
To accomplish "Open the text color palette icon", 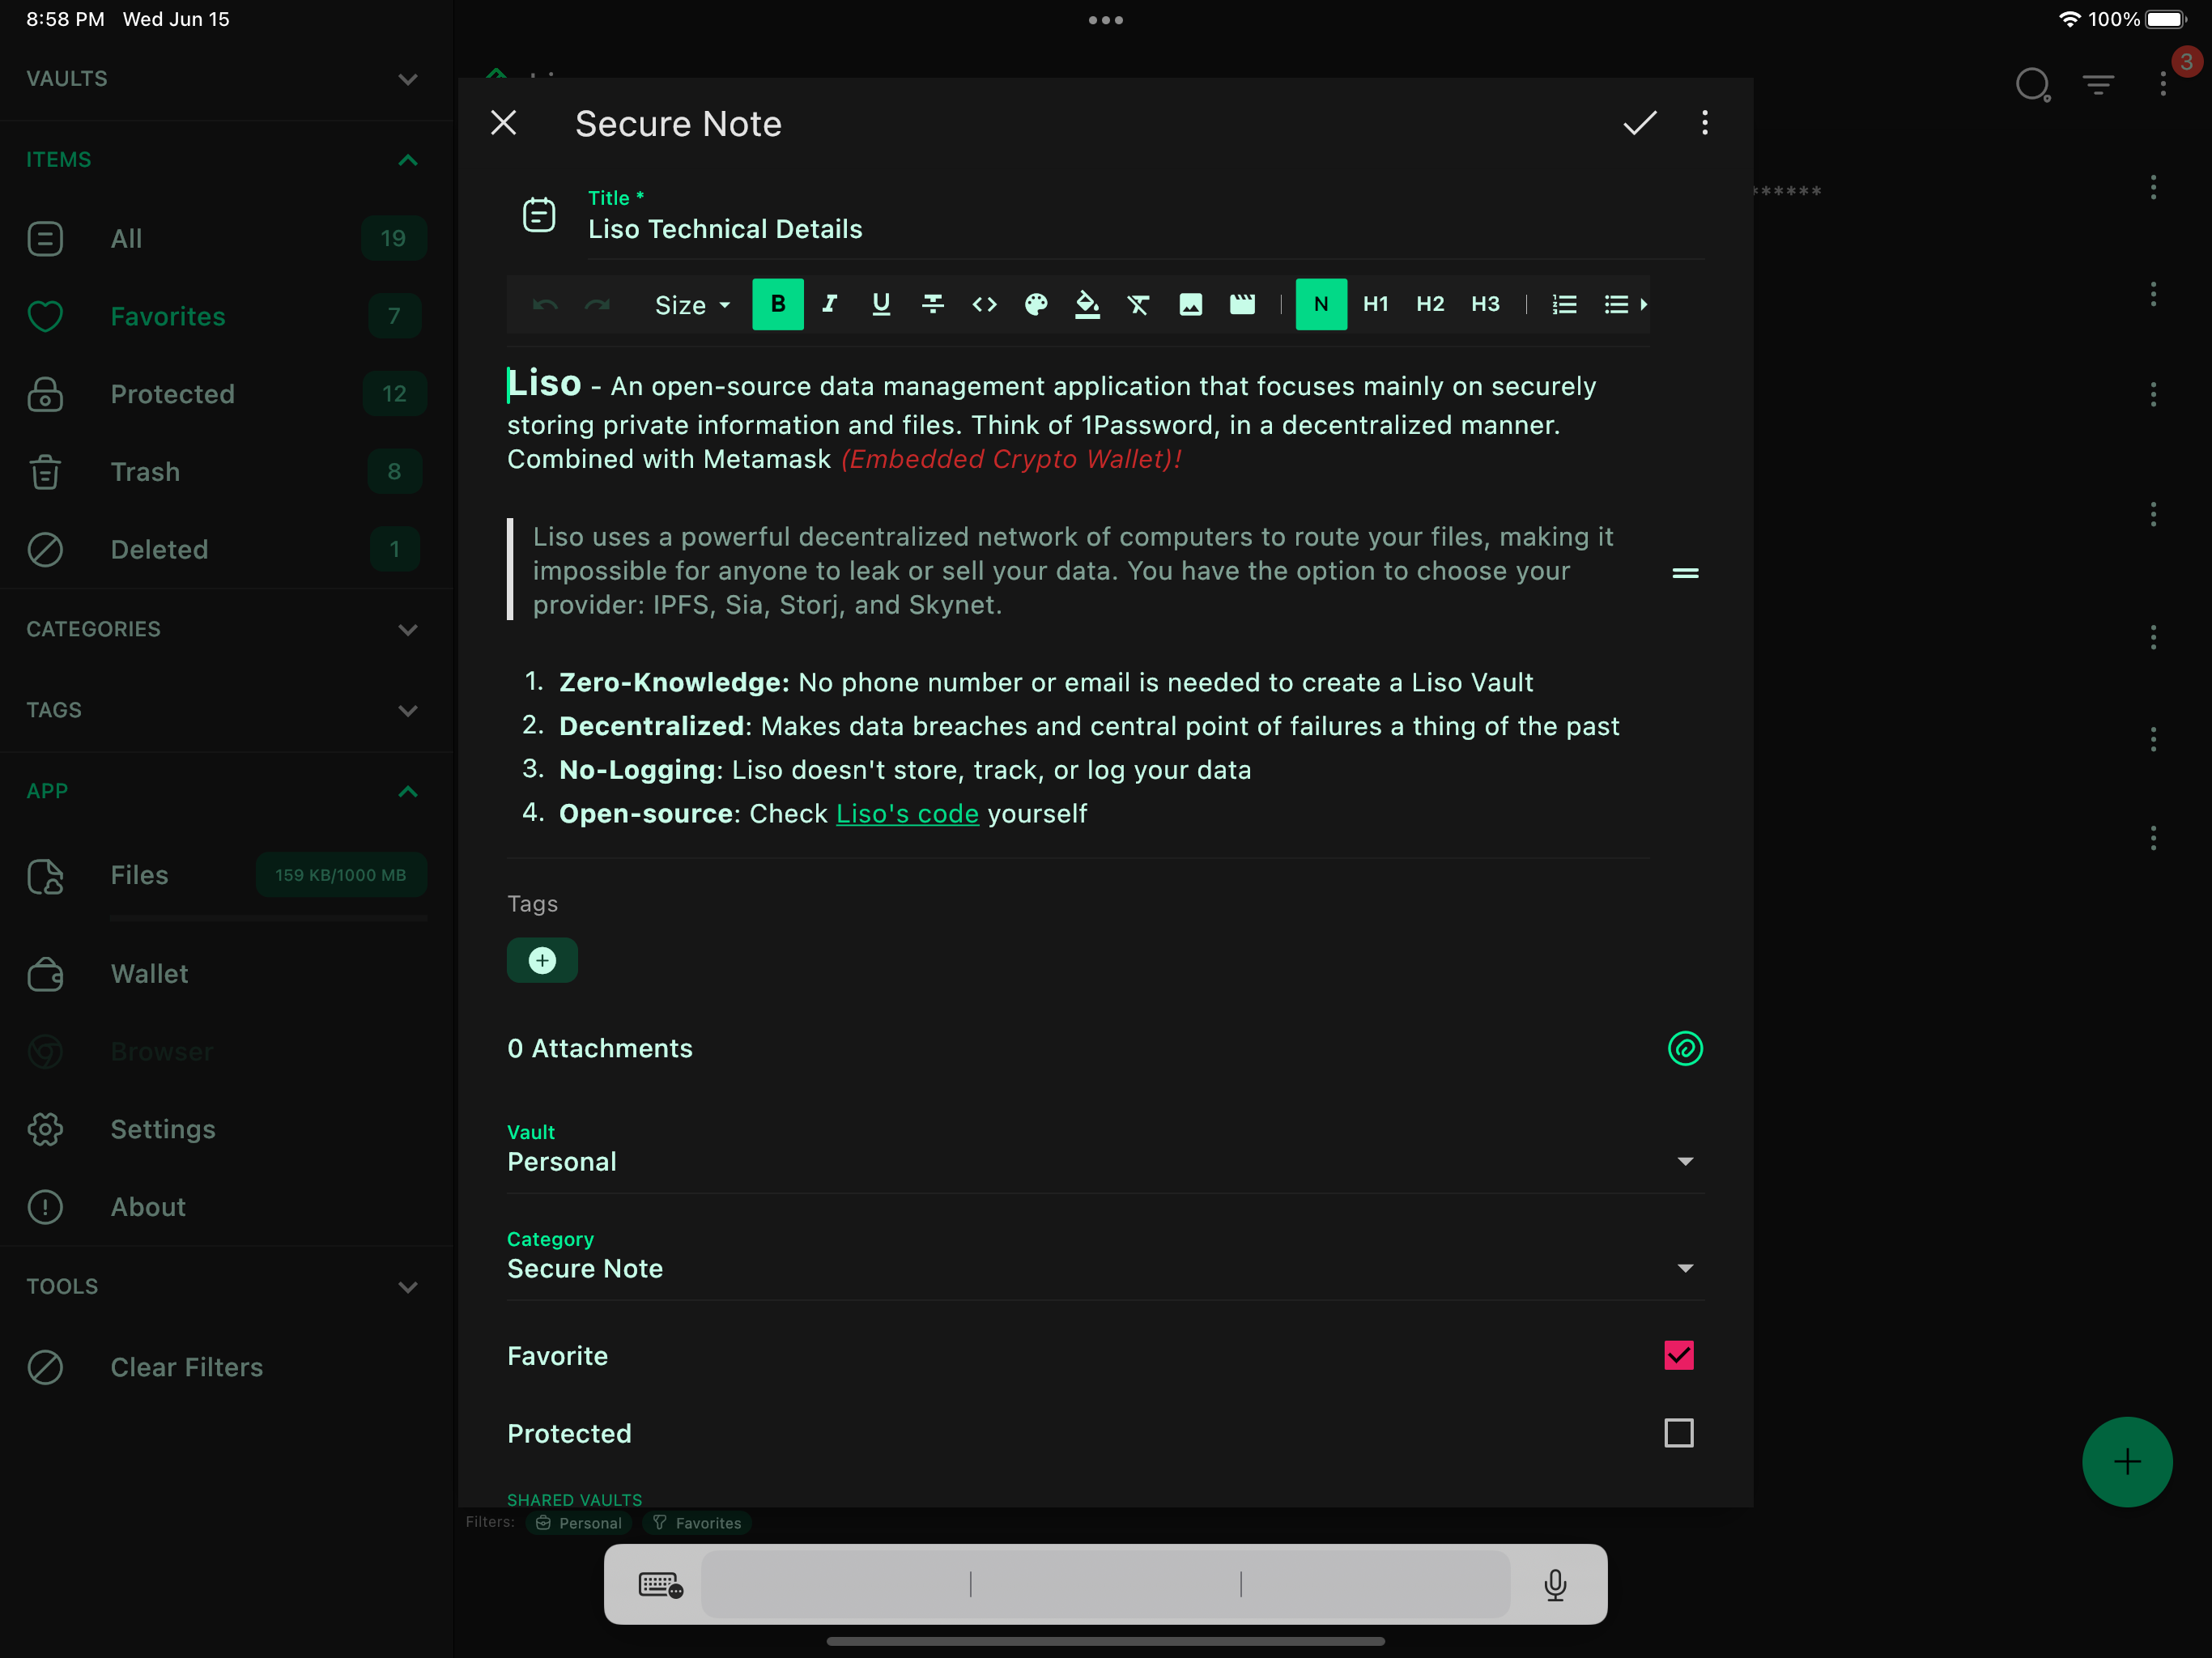I will click(1036, 305).
